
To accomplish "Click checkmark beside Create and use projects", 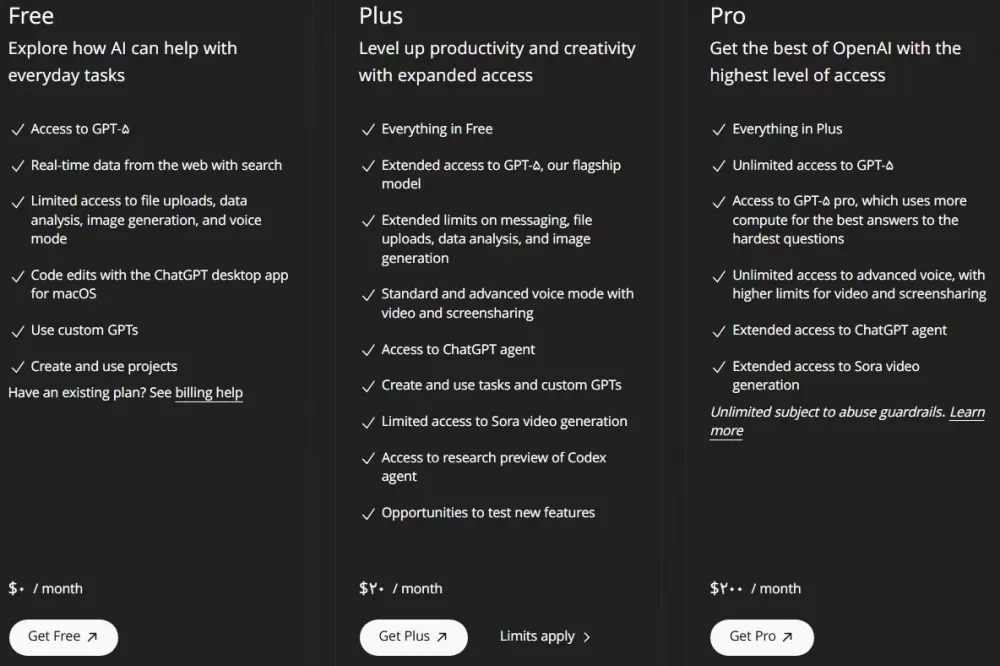I will coord(18,368).
